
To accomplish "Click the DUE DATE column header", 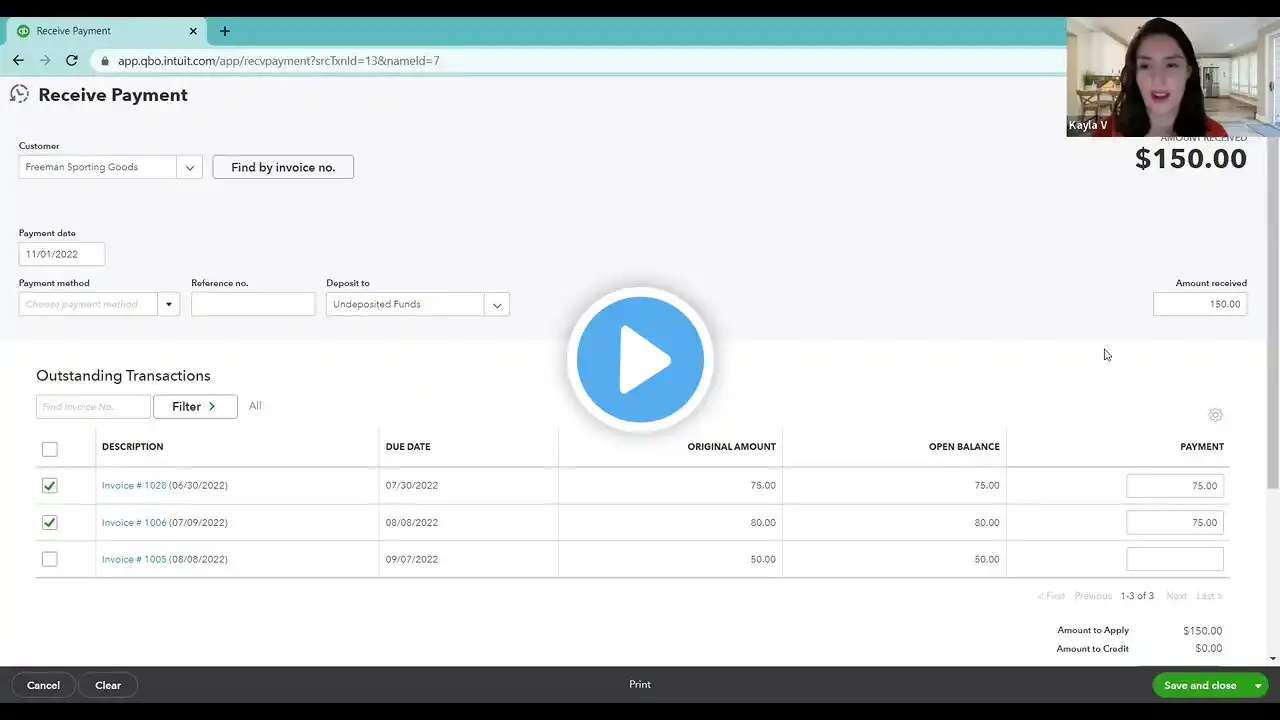I will tap(408, 447).
